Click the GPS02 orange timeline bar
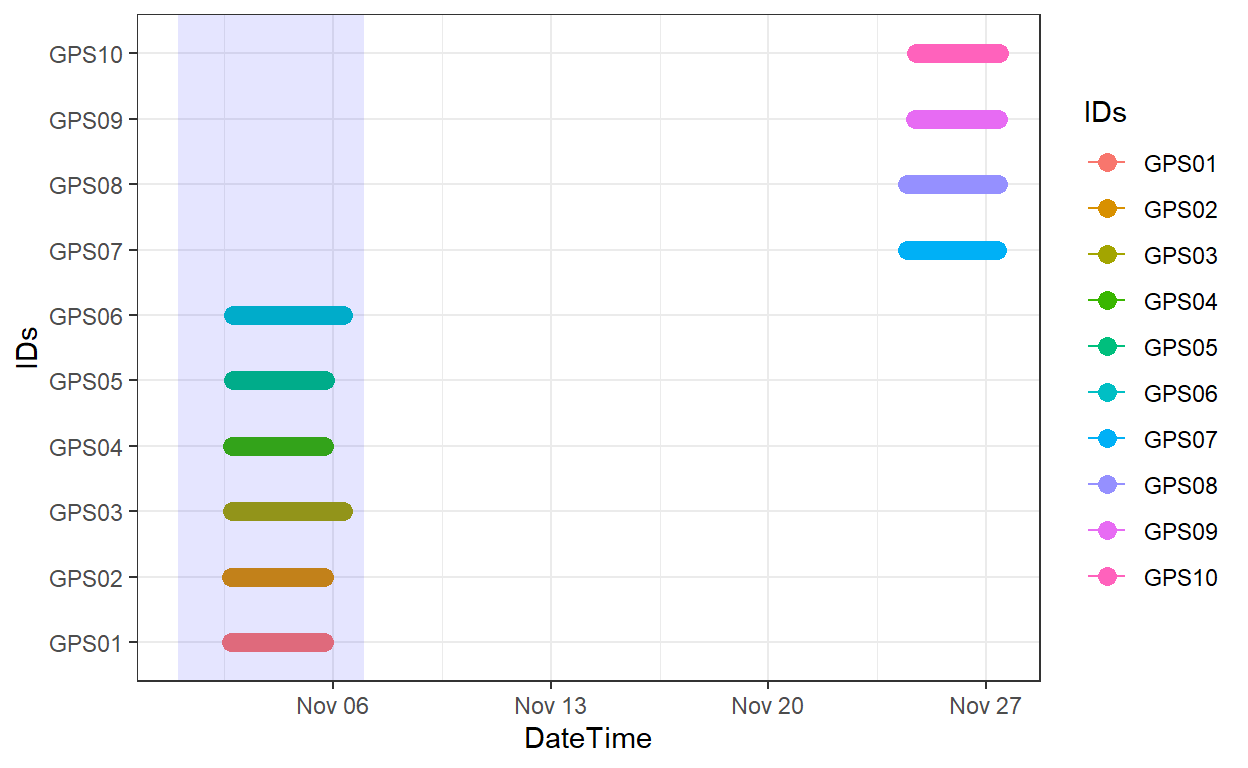This screenshot has width=1248, height=768. (x=278, y=578)
